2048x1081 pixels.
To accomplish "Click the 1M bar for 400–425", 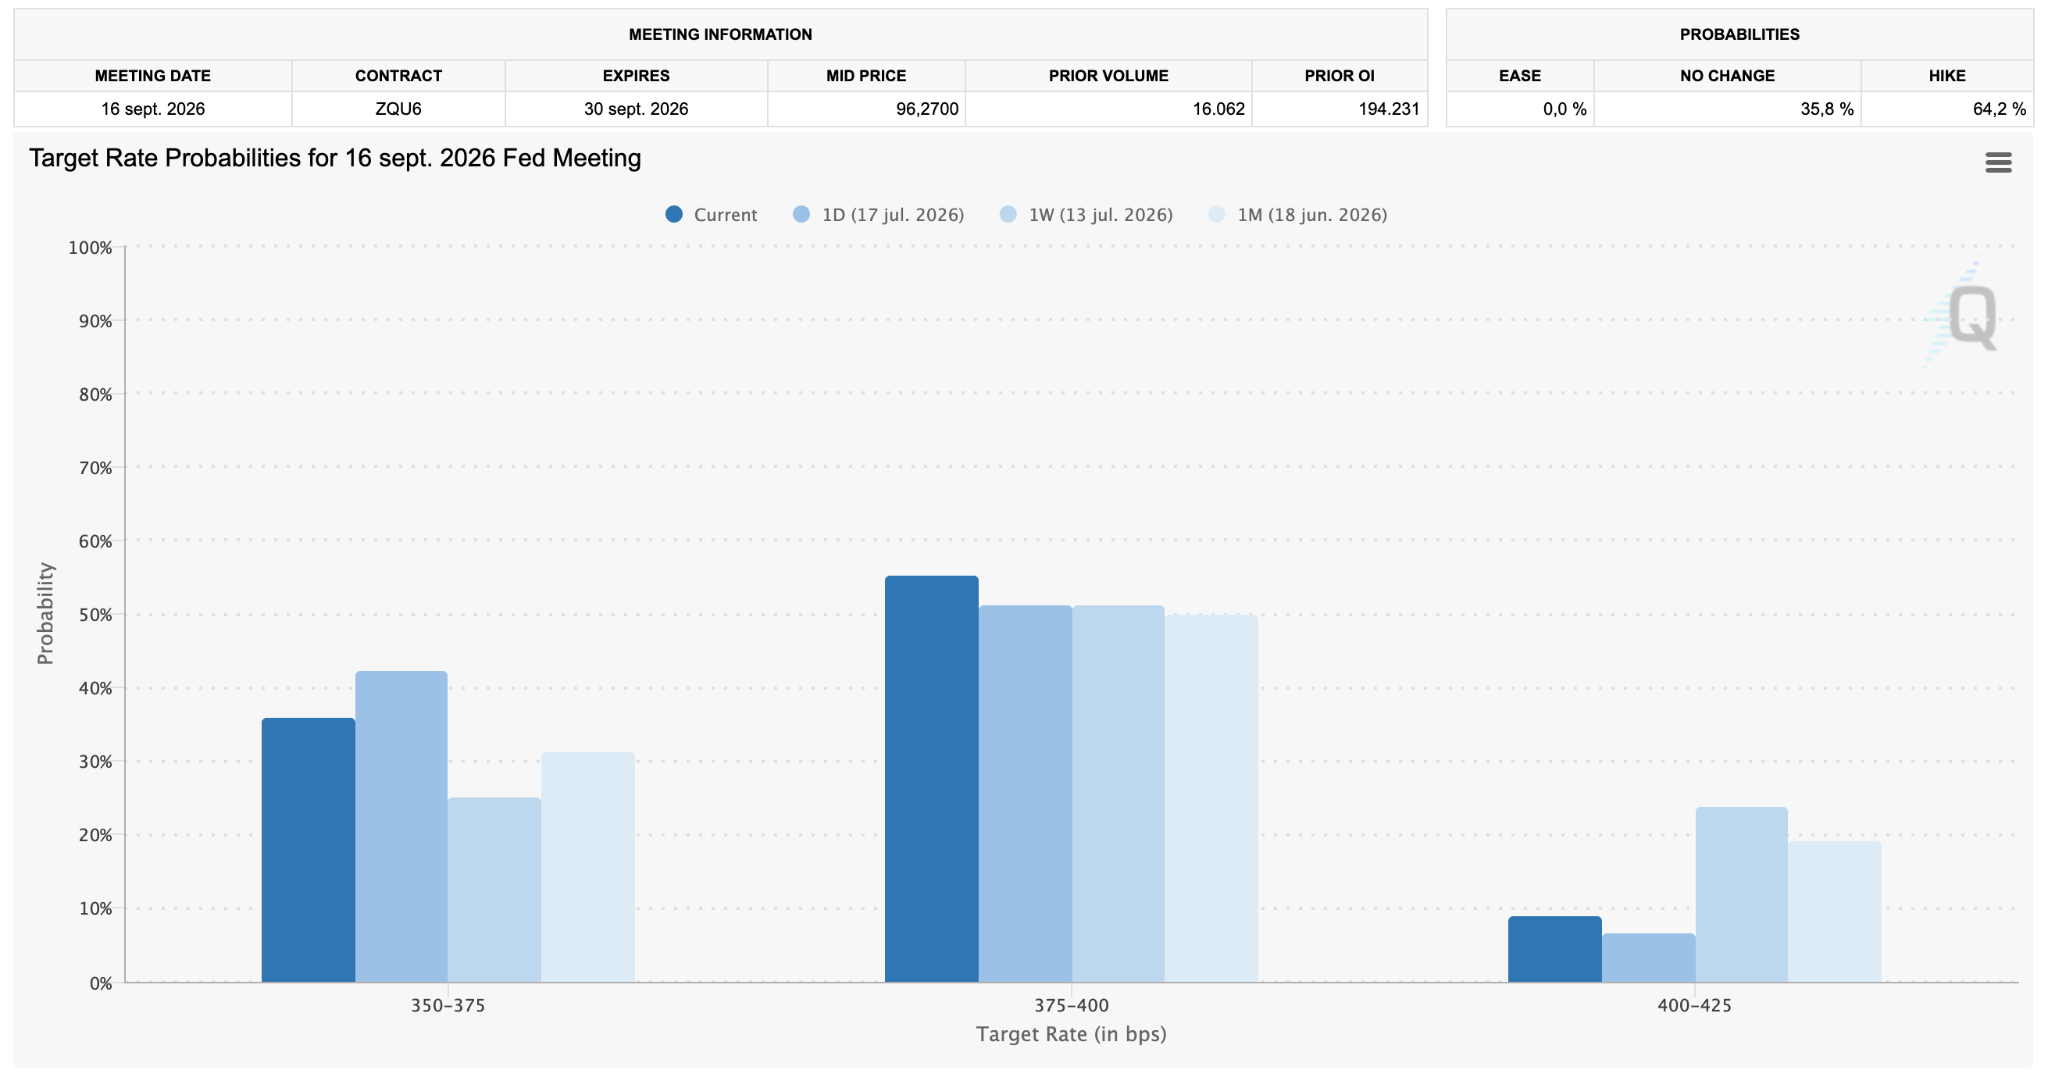I will click(x=1835, y=912).
